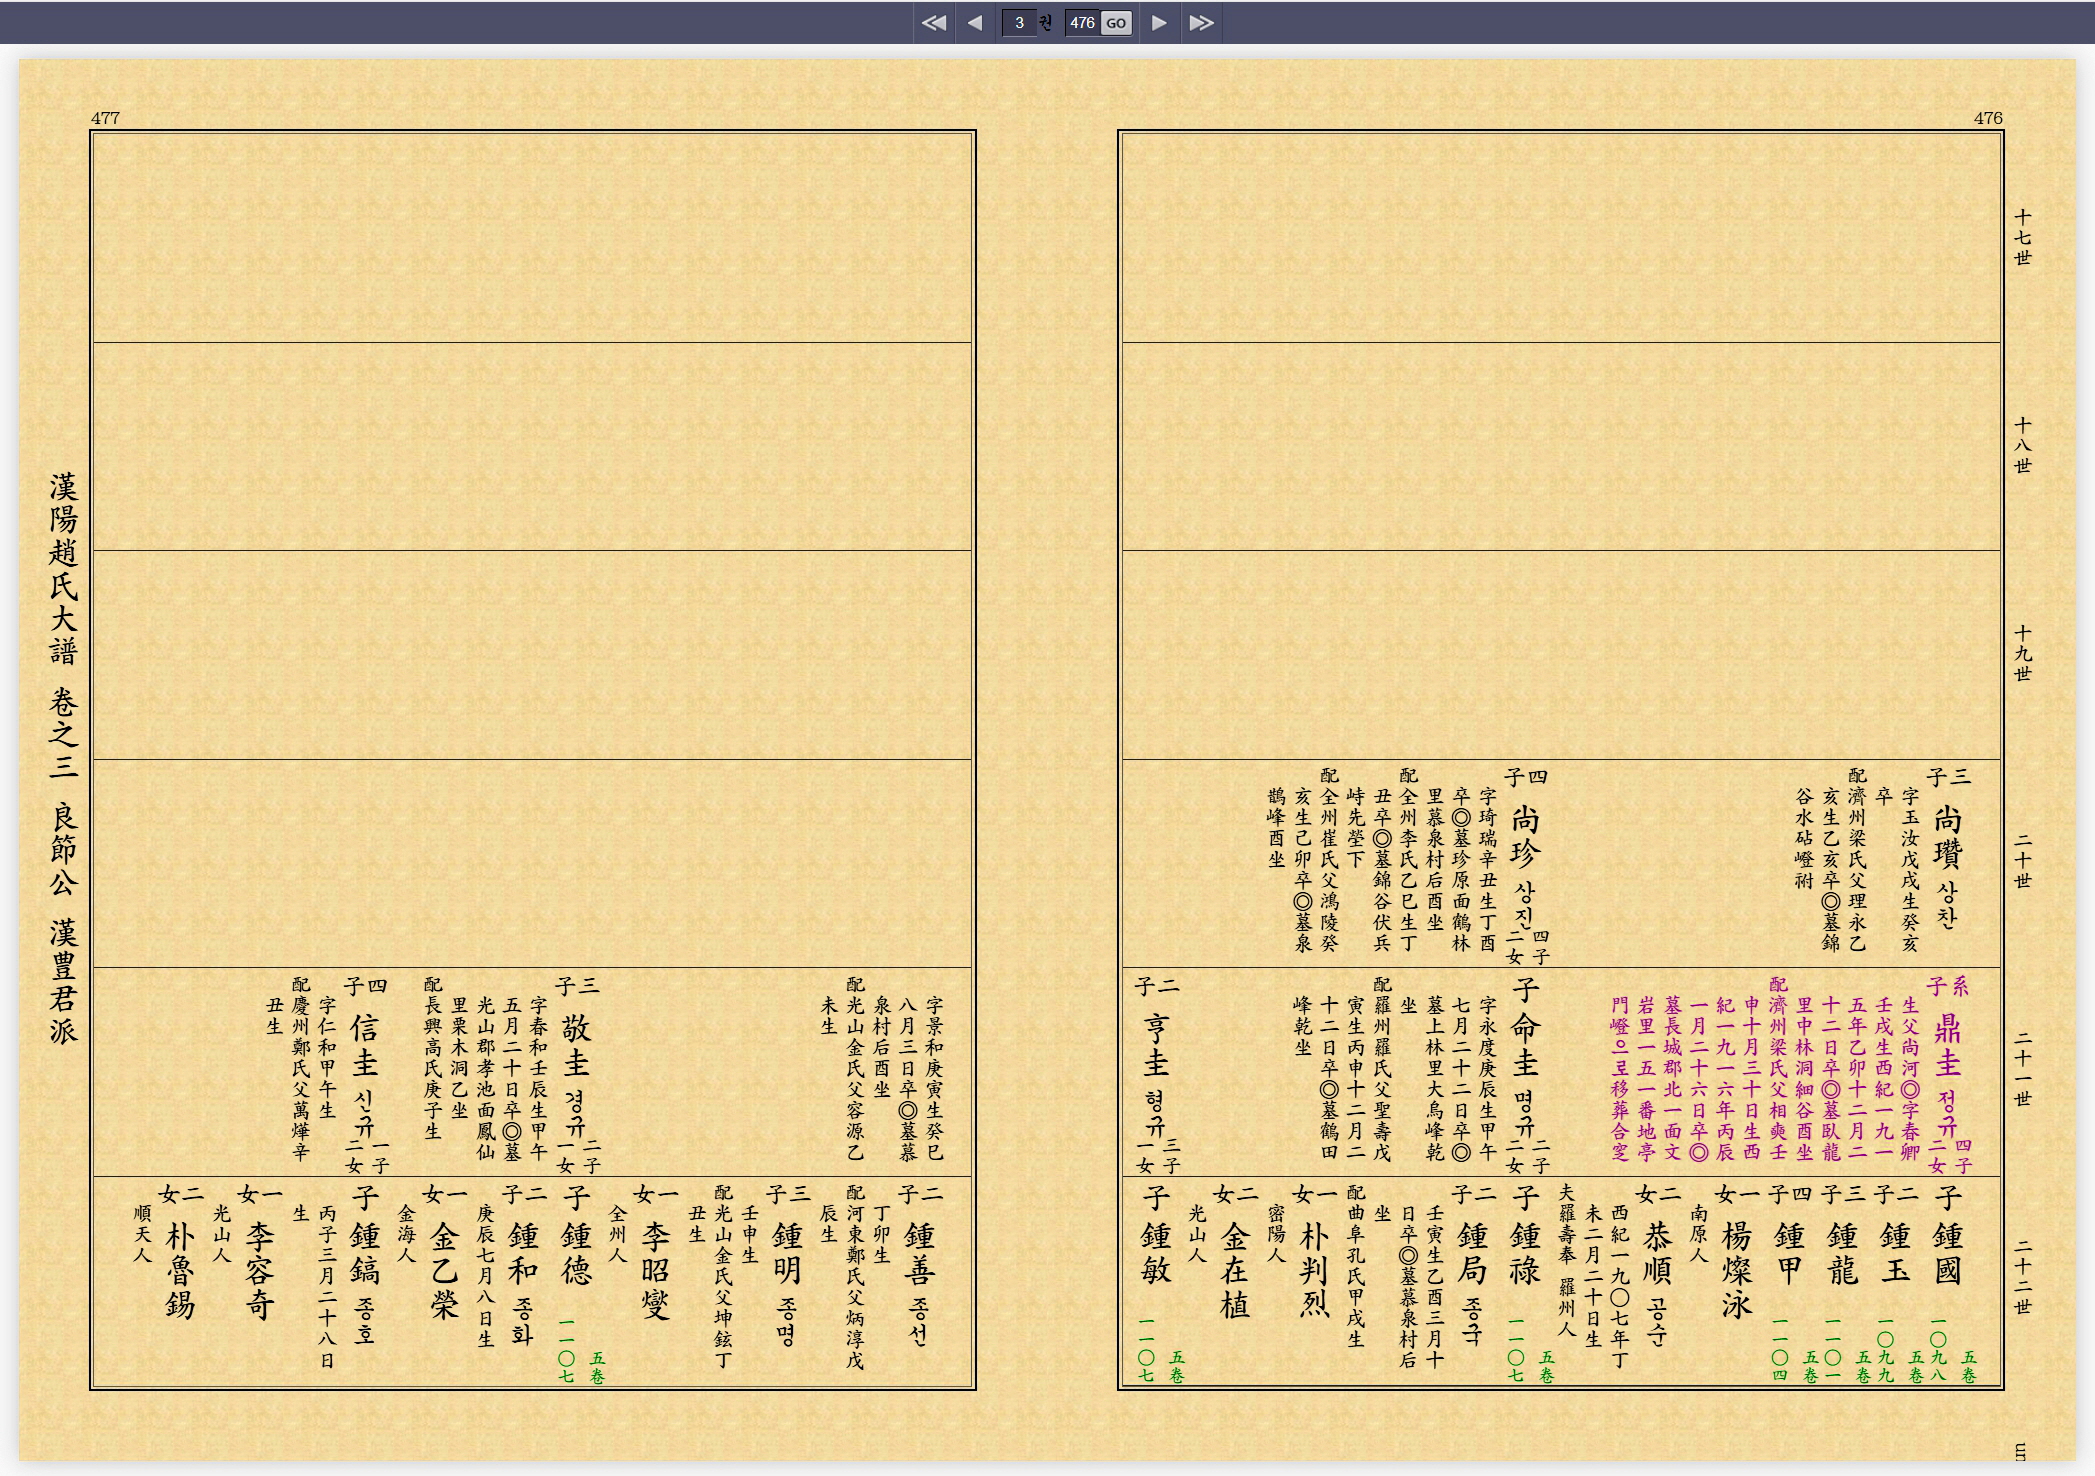The width and height of the screenshot is (2095, 1476).
Task: Open the green 五卷 九九 link under 鍾玉
Action: 1900,1350
